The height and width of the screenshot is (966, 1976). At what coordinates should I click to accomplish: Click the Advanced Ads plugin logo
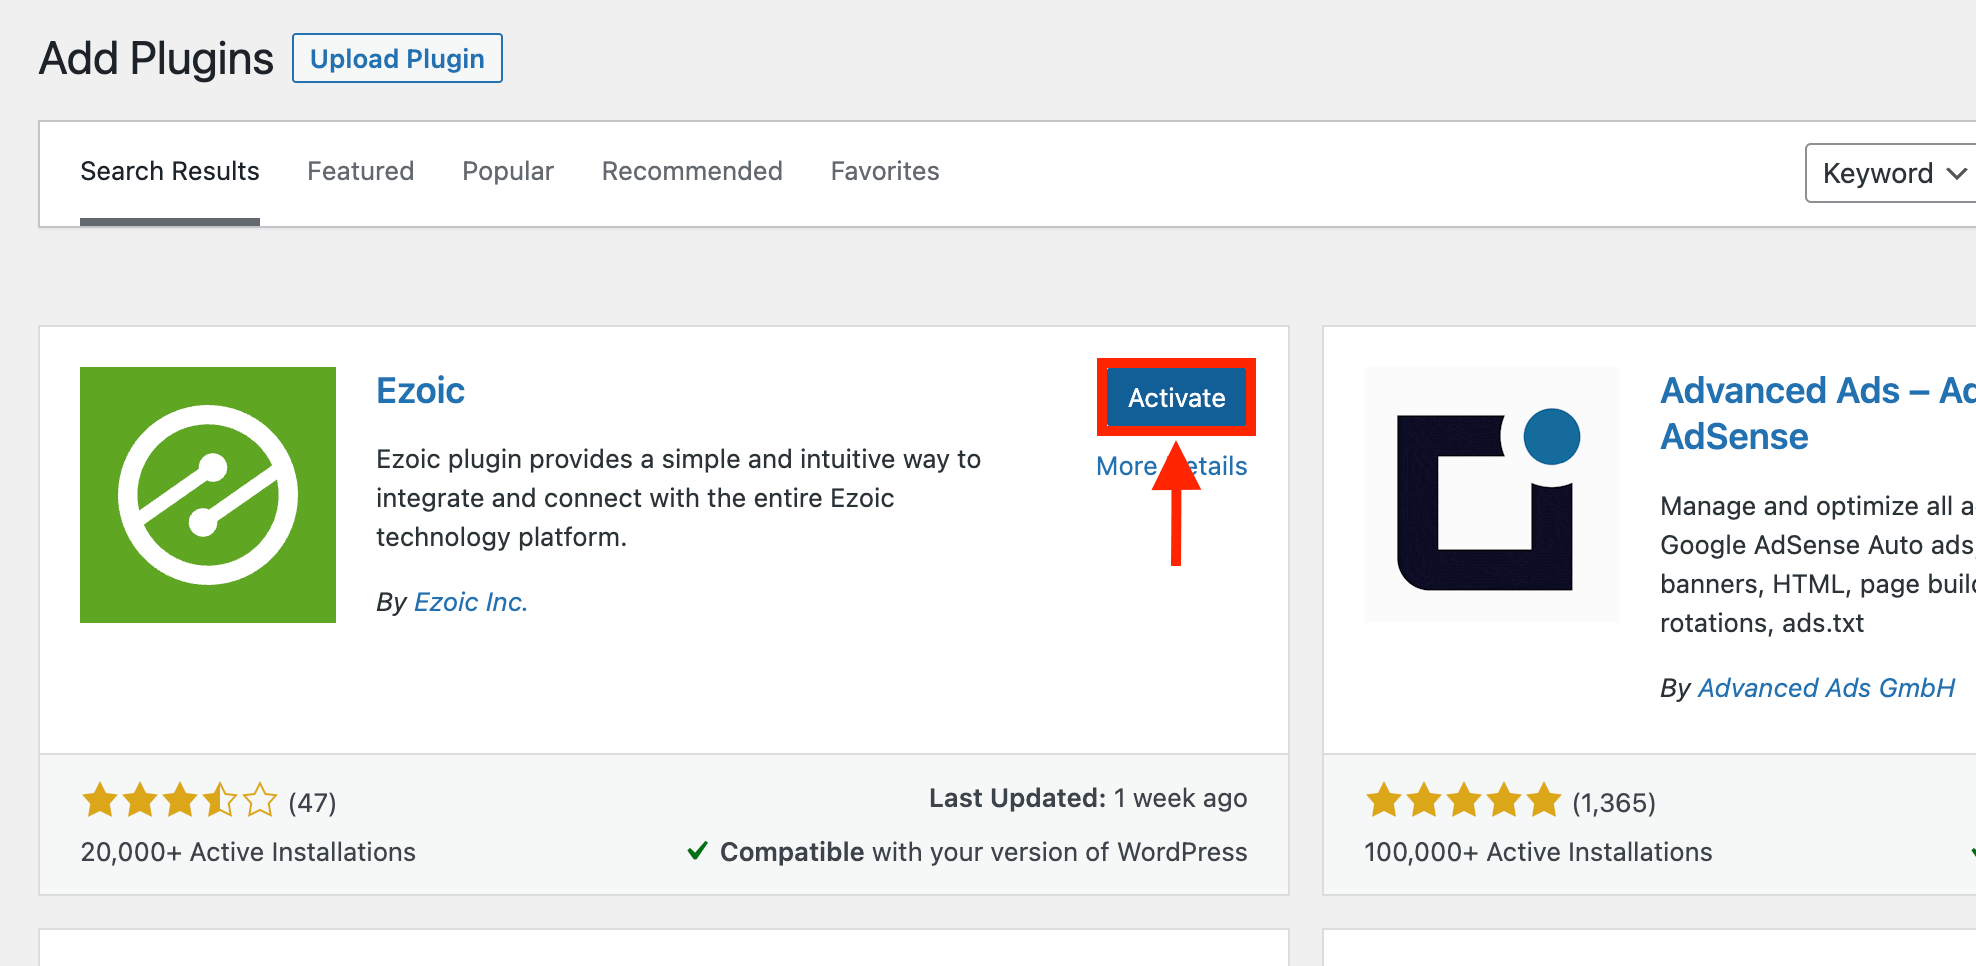pyautogui.click(x=1492, y=495)
